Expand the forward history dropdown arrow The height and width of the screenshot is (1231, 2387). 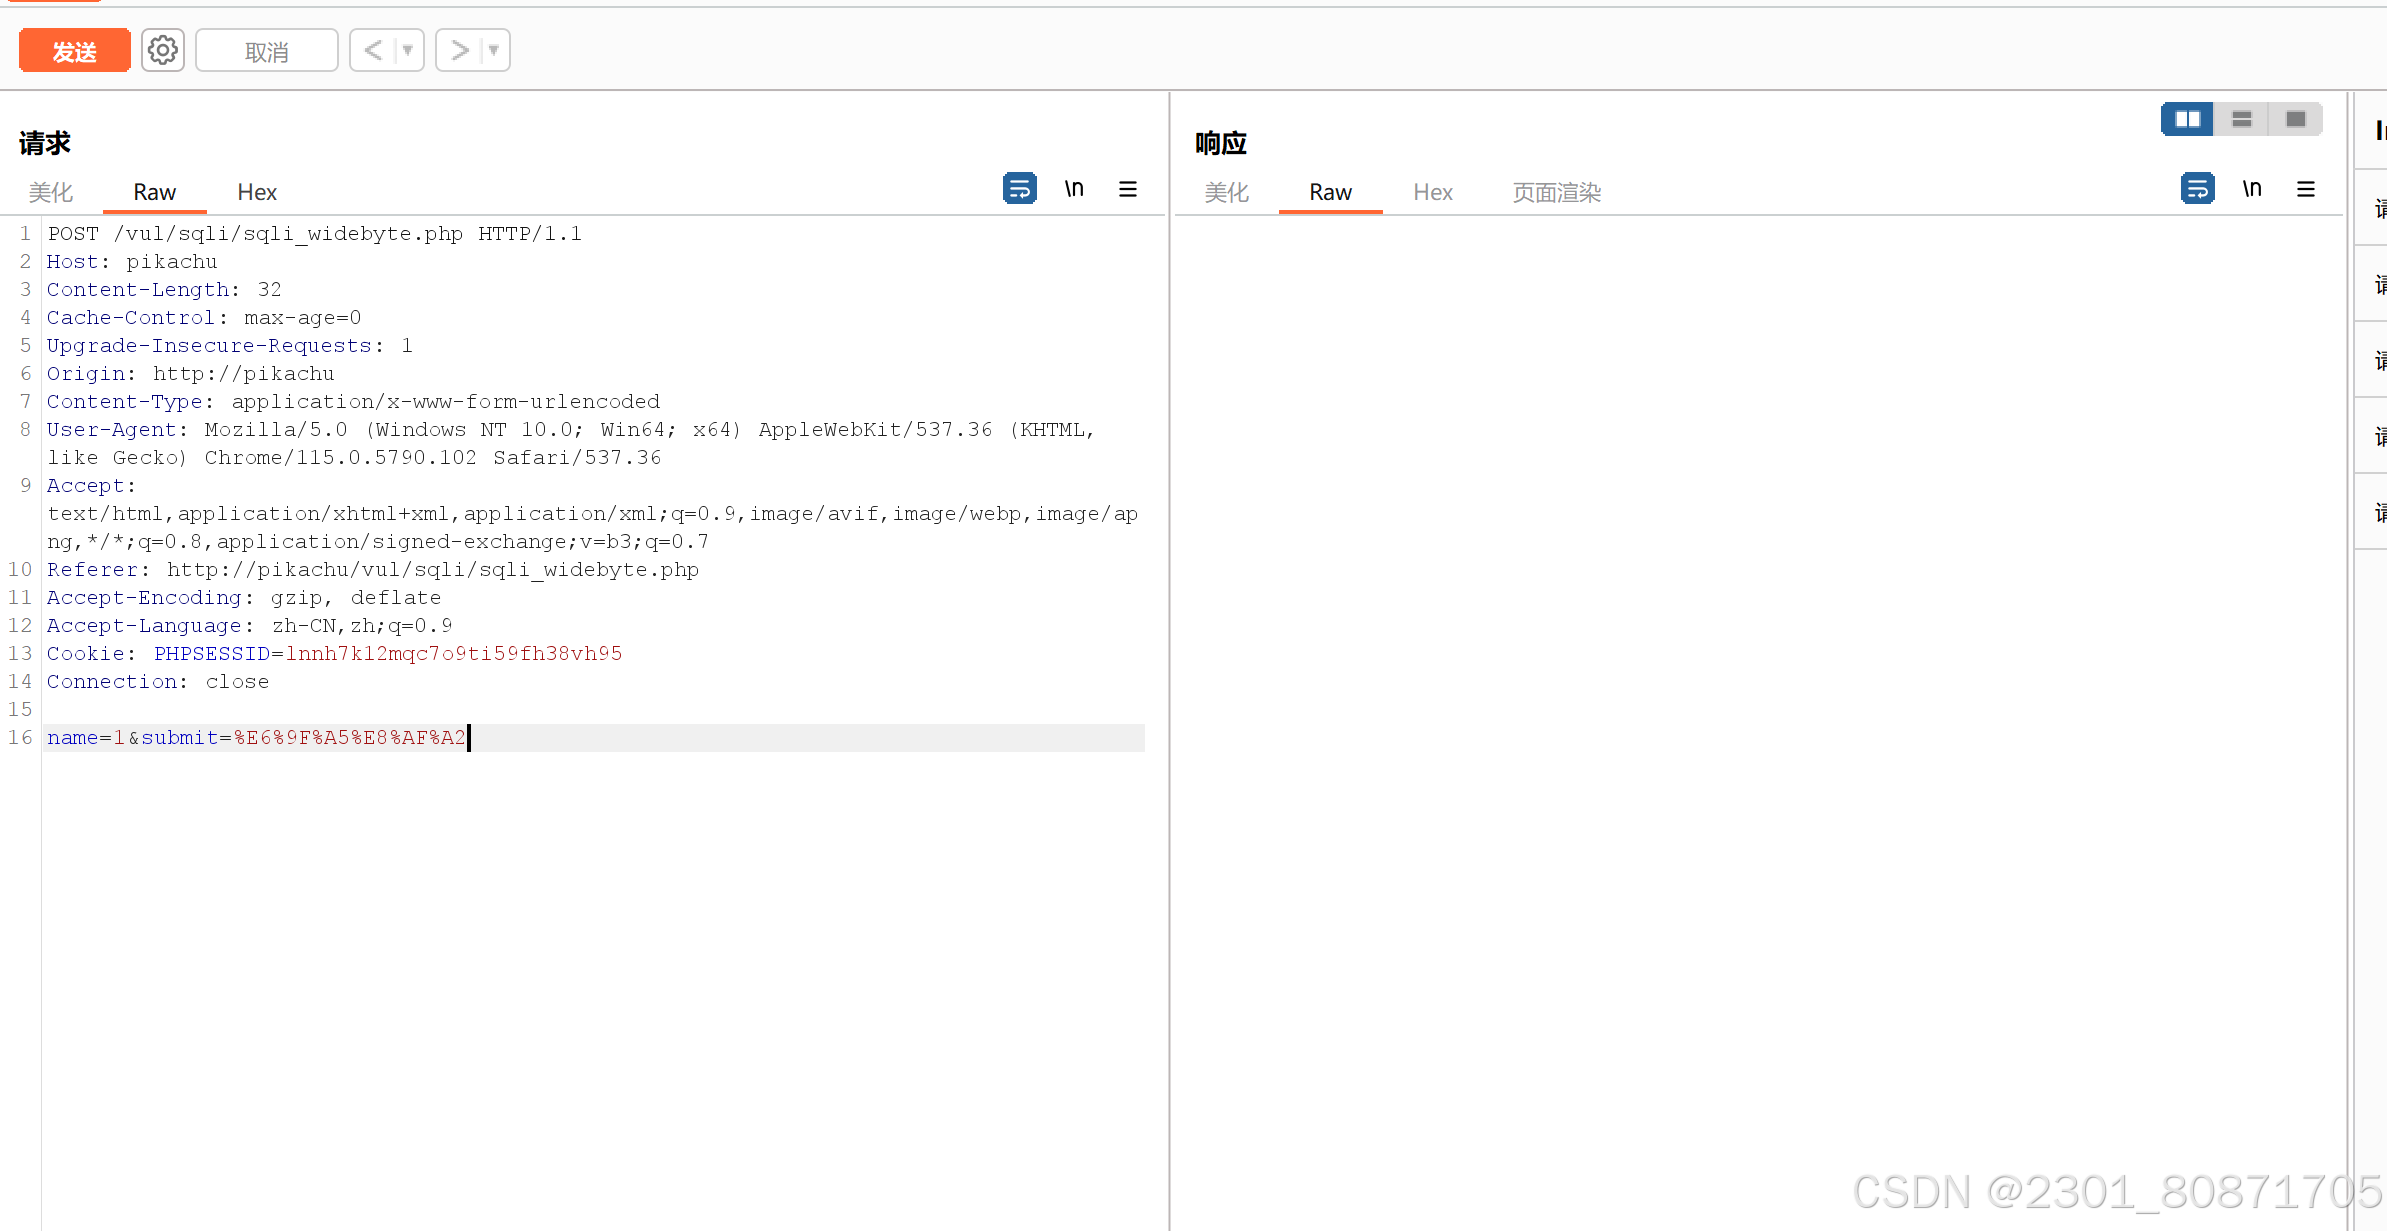(x=493, y=50)
